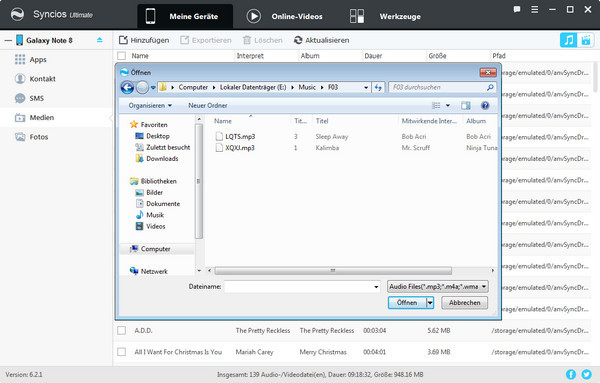600x383 pixels.
Task: Open the Facebook link icon
Action: click(x=571, y=374)
